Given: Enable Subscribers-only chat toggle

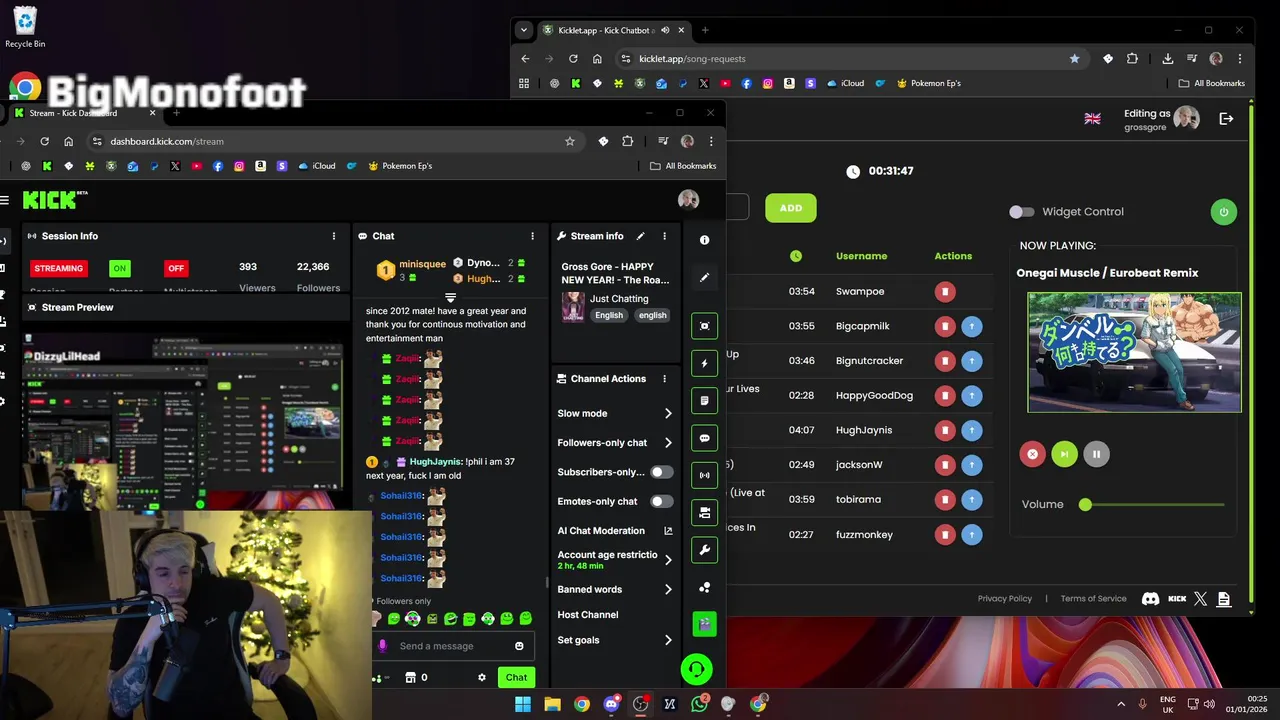Looking at the screenshot, I should coord(661,472).
